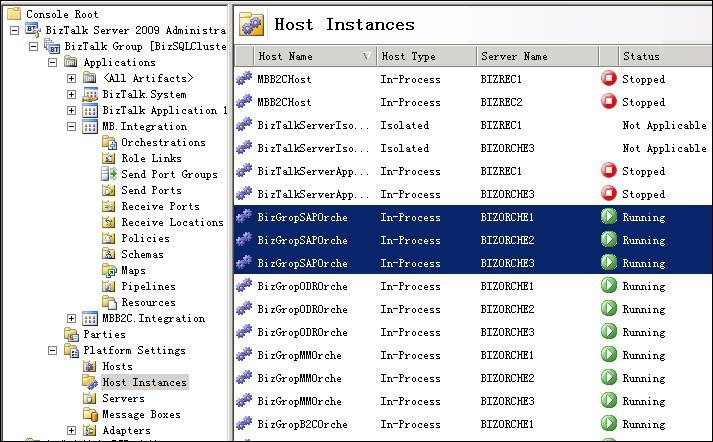Screen dimensions: 713x442
Task: Collapse the BizTalk Group node
Action: pos(33,46)
